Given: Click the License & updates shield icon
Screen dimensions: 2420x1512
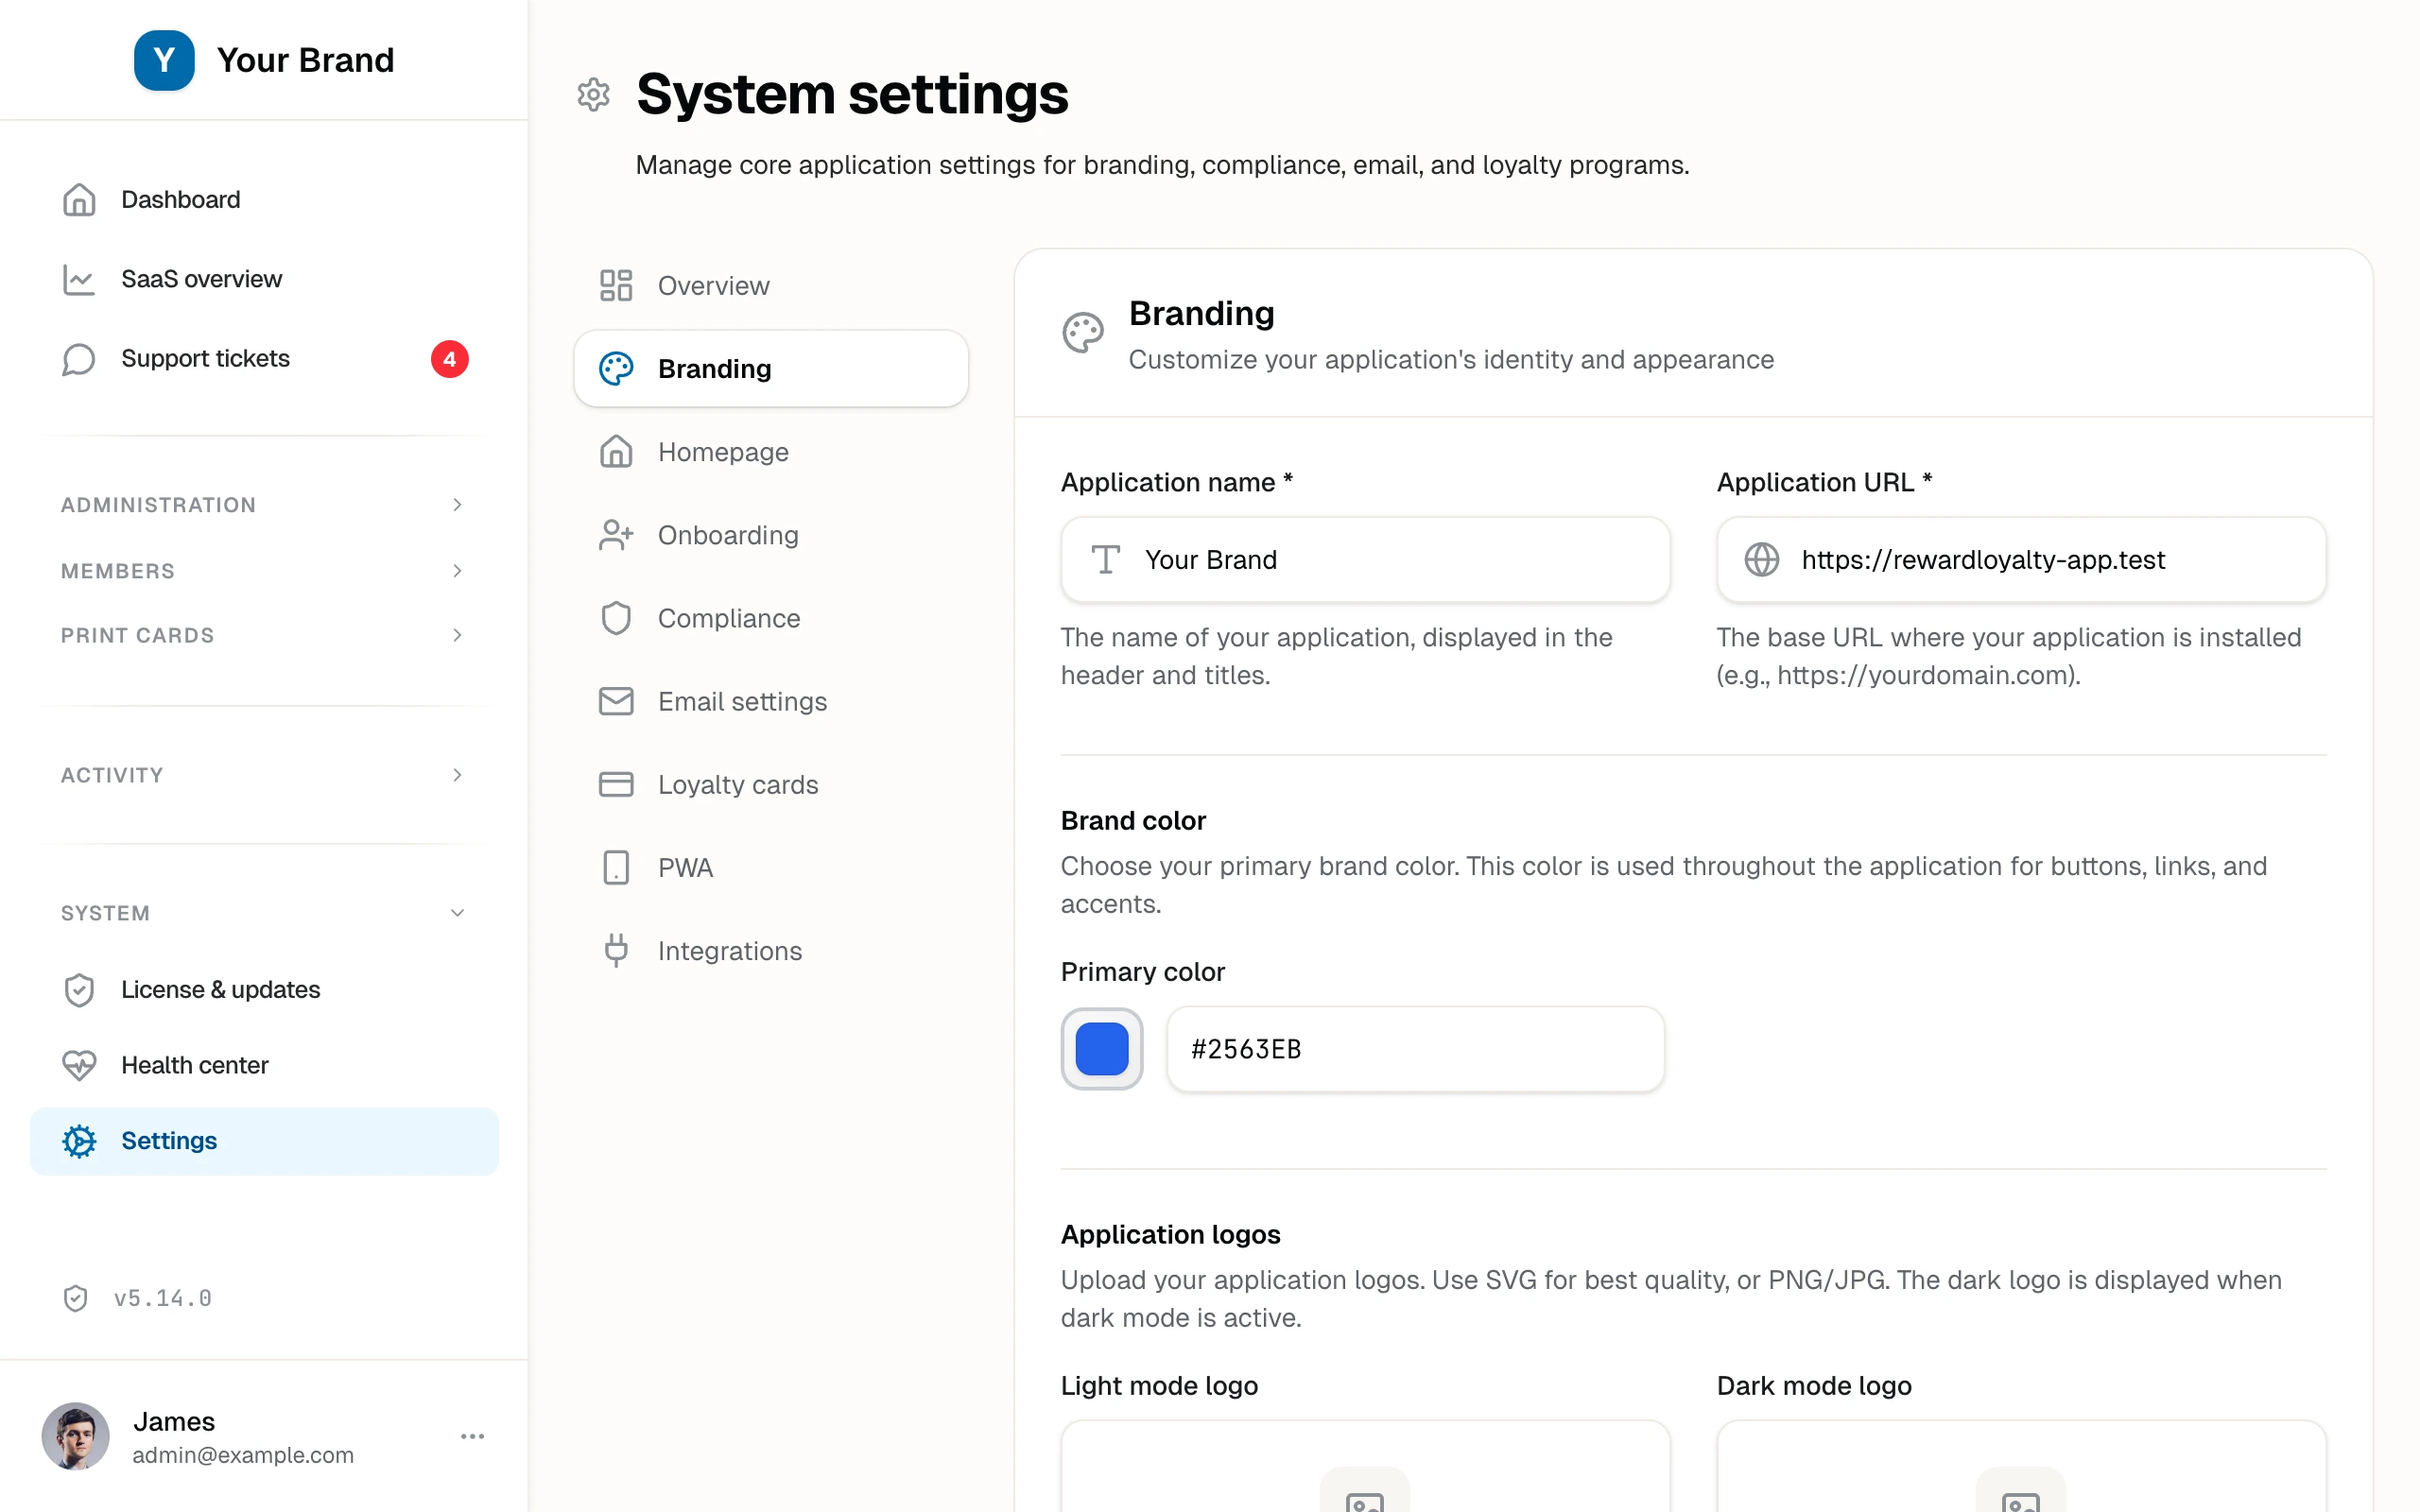Looking at the screenshot, I should point(79,990).
